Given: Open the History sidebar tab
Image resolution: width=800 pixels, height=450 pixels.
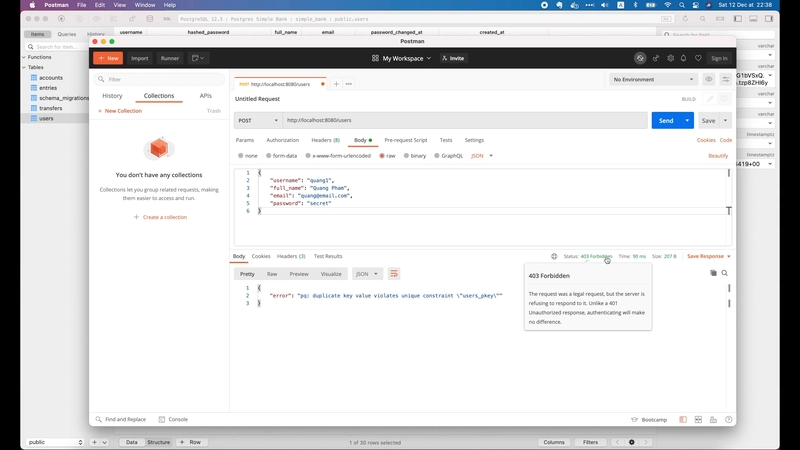Looking at the screenshot, I should 112,96.
